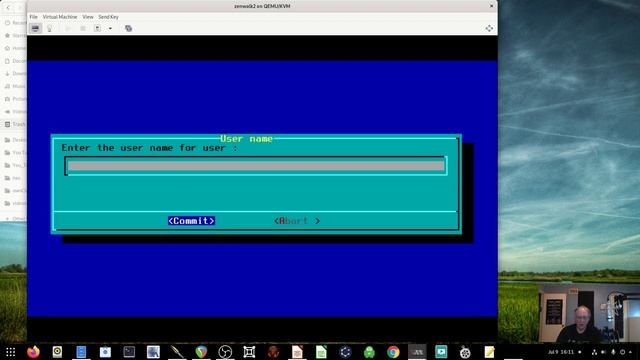
Task: Open the teal screen recorder app icon
Action: coord(441,352)
